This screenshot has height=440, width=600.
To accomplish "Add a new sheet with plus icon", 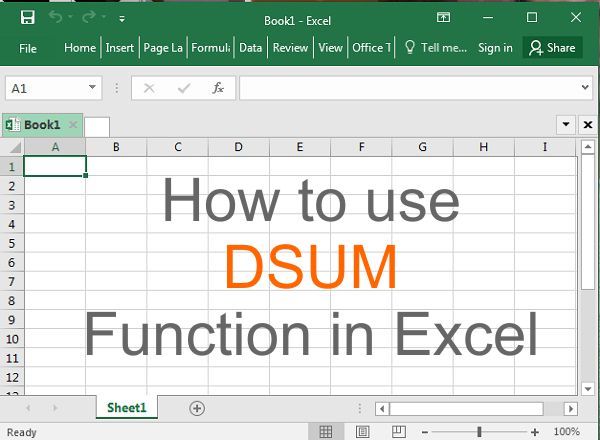I will point(197,408).
